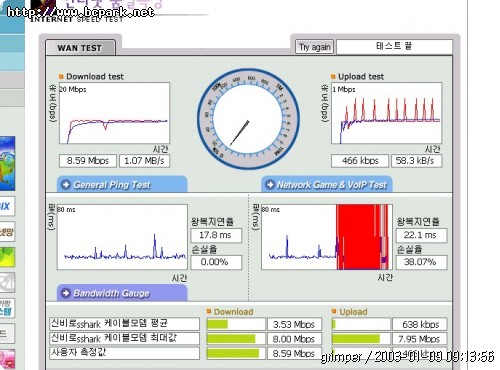Click the sshark cable modem 평균 row label
Viewport: 500px width, 370px height.
coord(124,324)
